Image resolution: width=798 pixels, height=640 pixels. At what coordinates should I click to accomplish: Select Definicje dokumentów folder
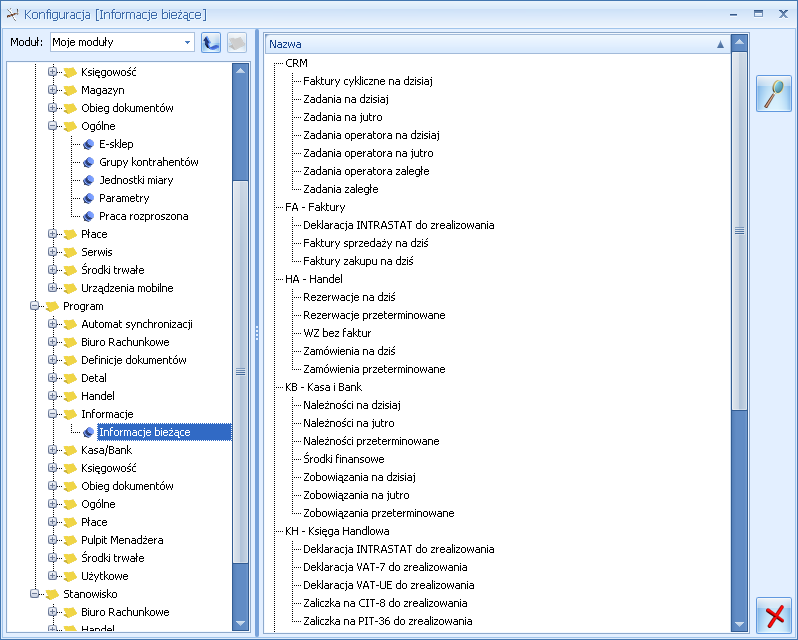click(x=133, y=360)
